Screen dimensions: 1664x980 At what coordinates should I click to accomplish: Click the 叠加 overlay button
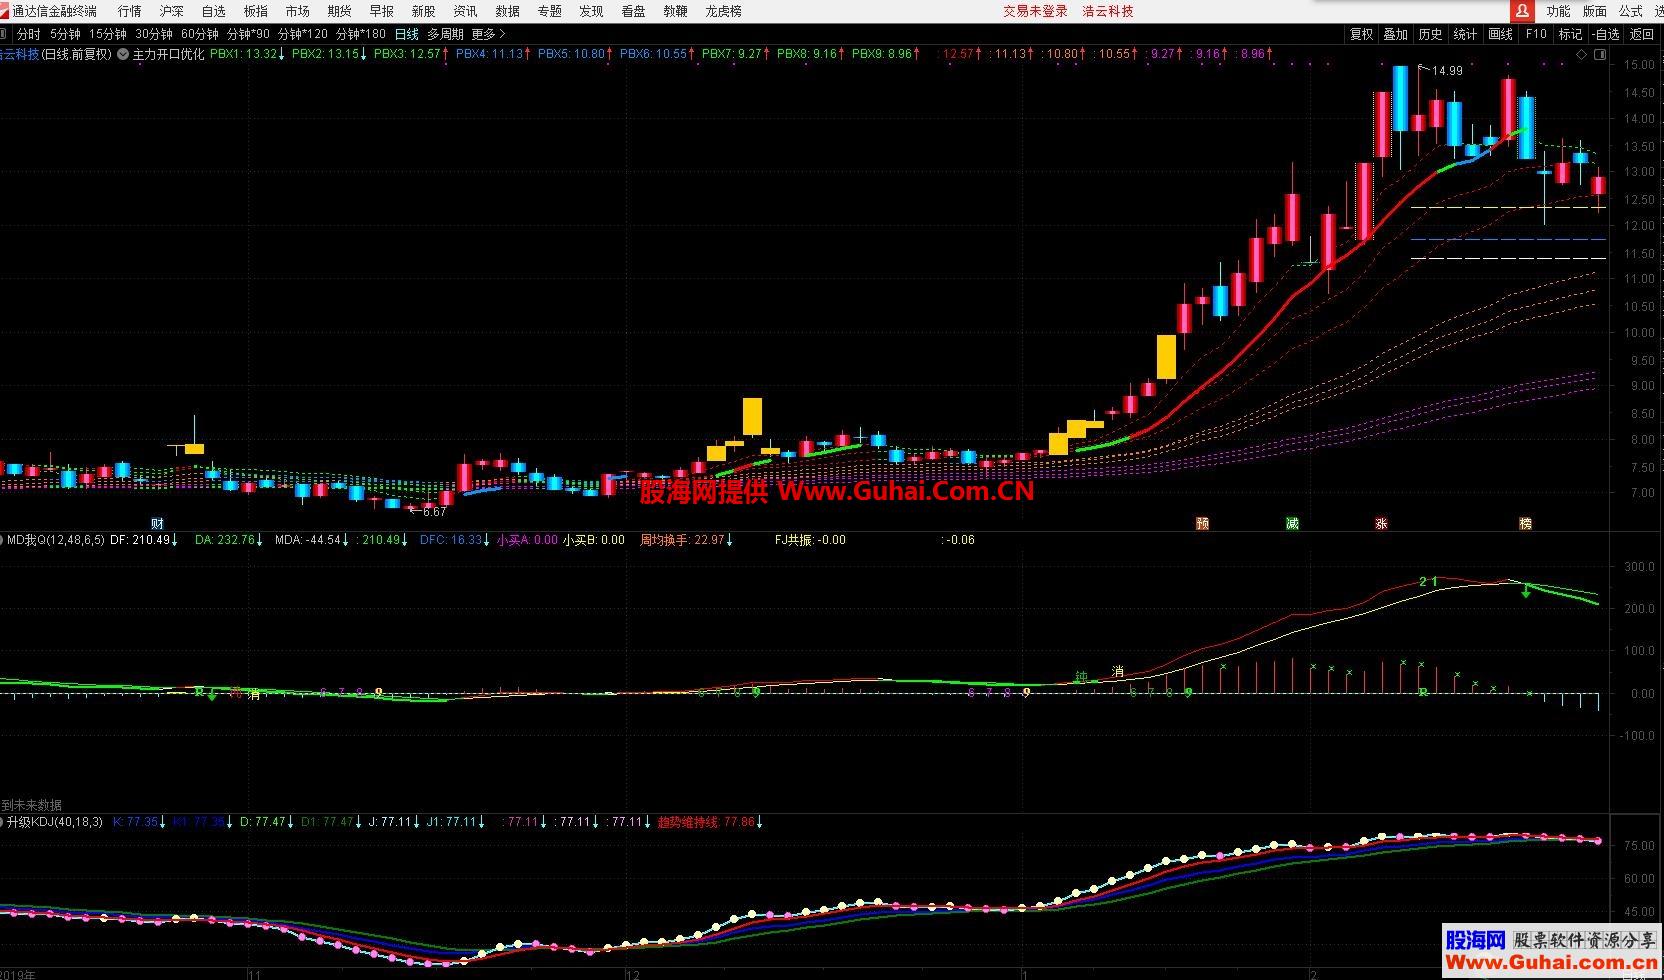pyautogui.click(x=1396, y=34)
